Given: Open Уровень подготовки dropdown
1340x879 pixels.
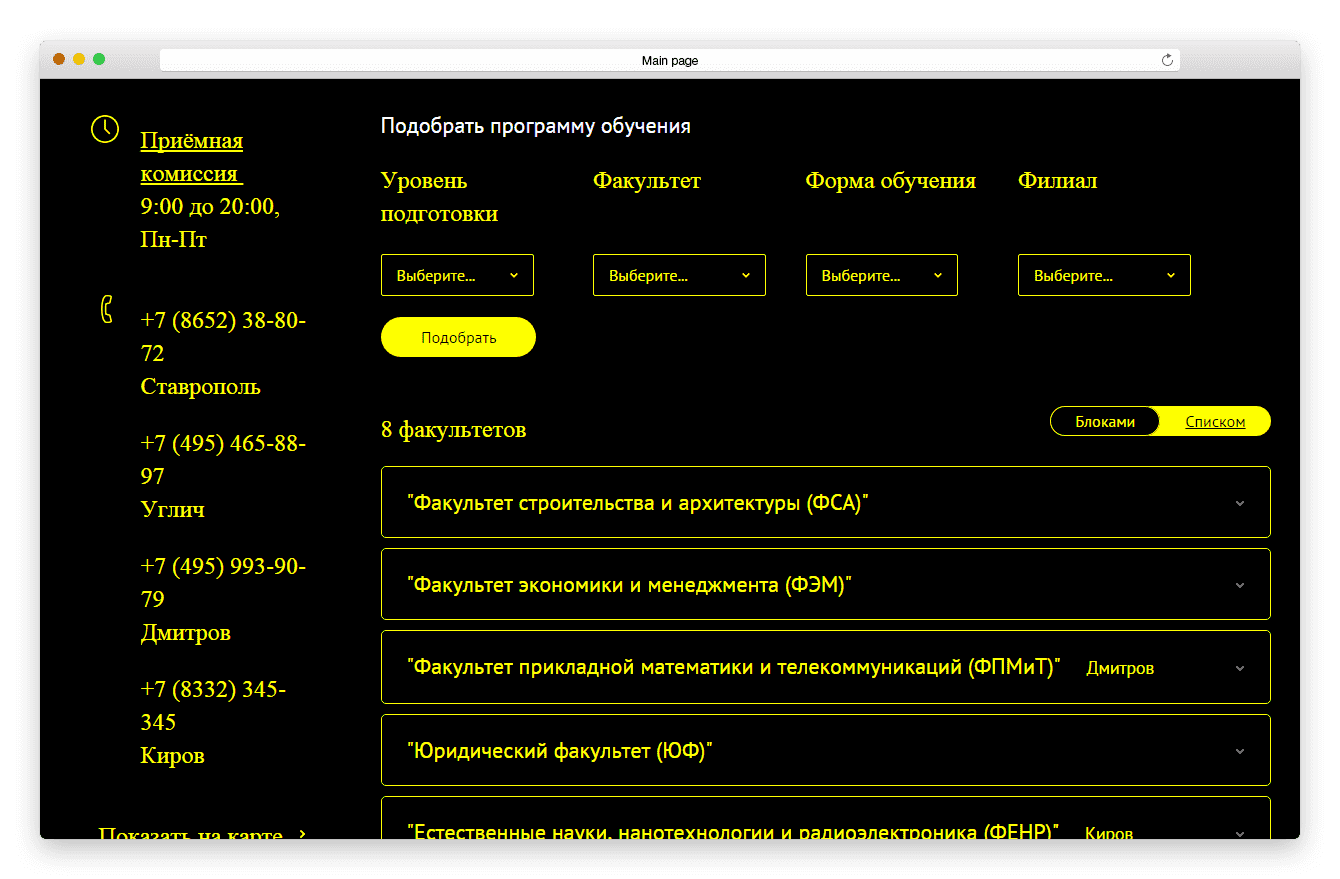Looking at the screenshot, I should point(457,275).
